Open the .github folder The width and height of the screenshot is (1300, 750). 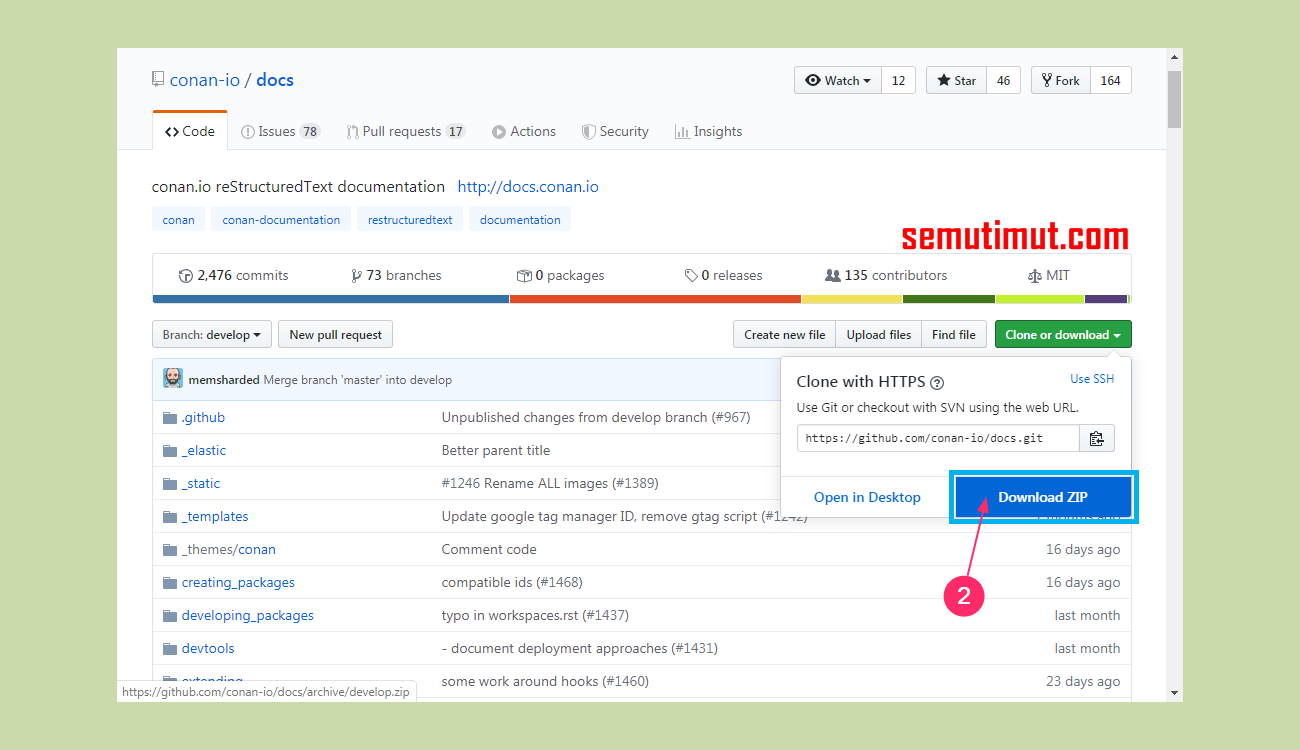[203, 417]
